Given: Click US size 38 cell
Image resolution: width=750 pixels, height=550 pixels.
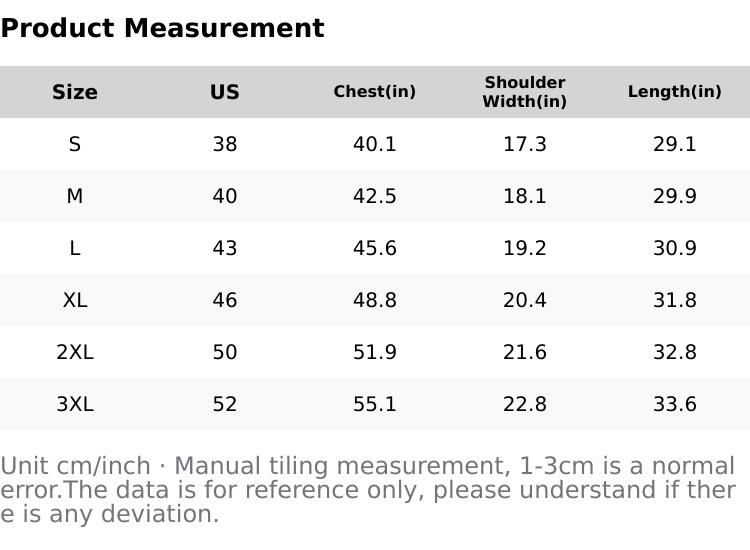Looking at the screenshot, I should pyautogui.click(x=225, y=144).
